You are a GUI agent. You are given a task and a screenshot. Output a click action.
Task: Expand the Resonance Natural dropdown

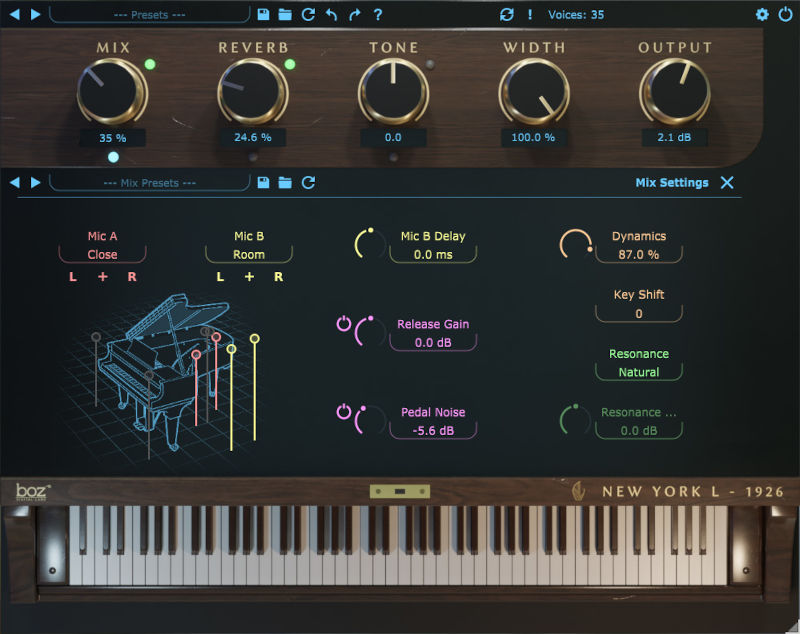(638, 372)
